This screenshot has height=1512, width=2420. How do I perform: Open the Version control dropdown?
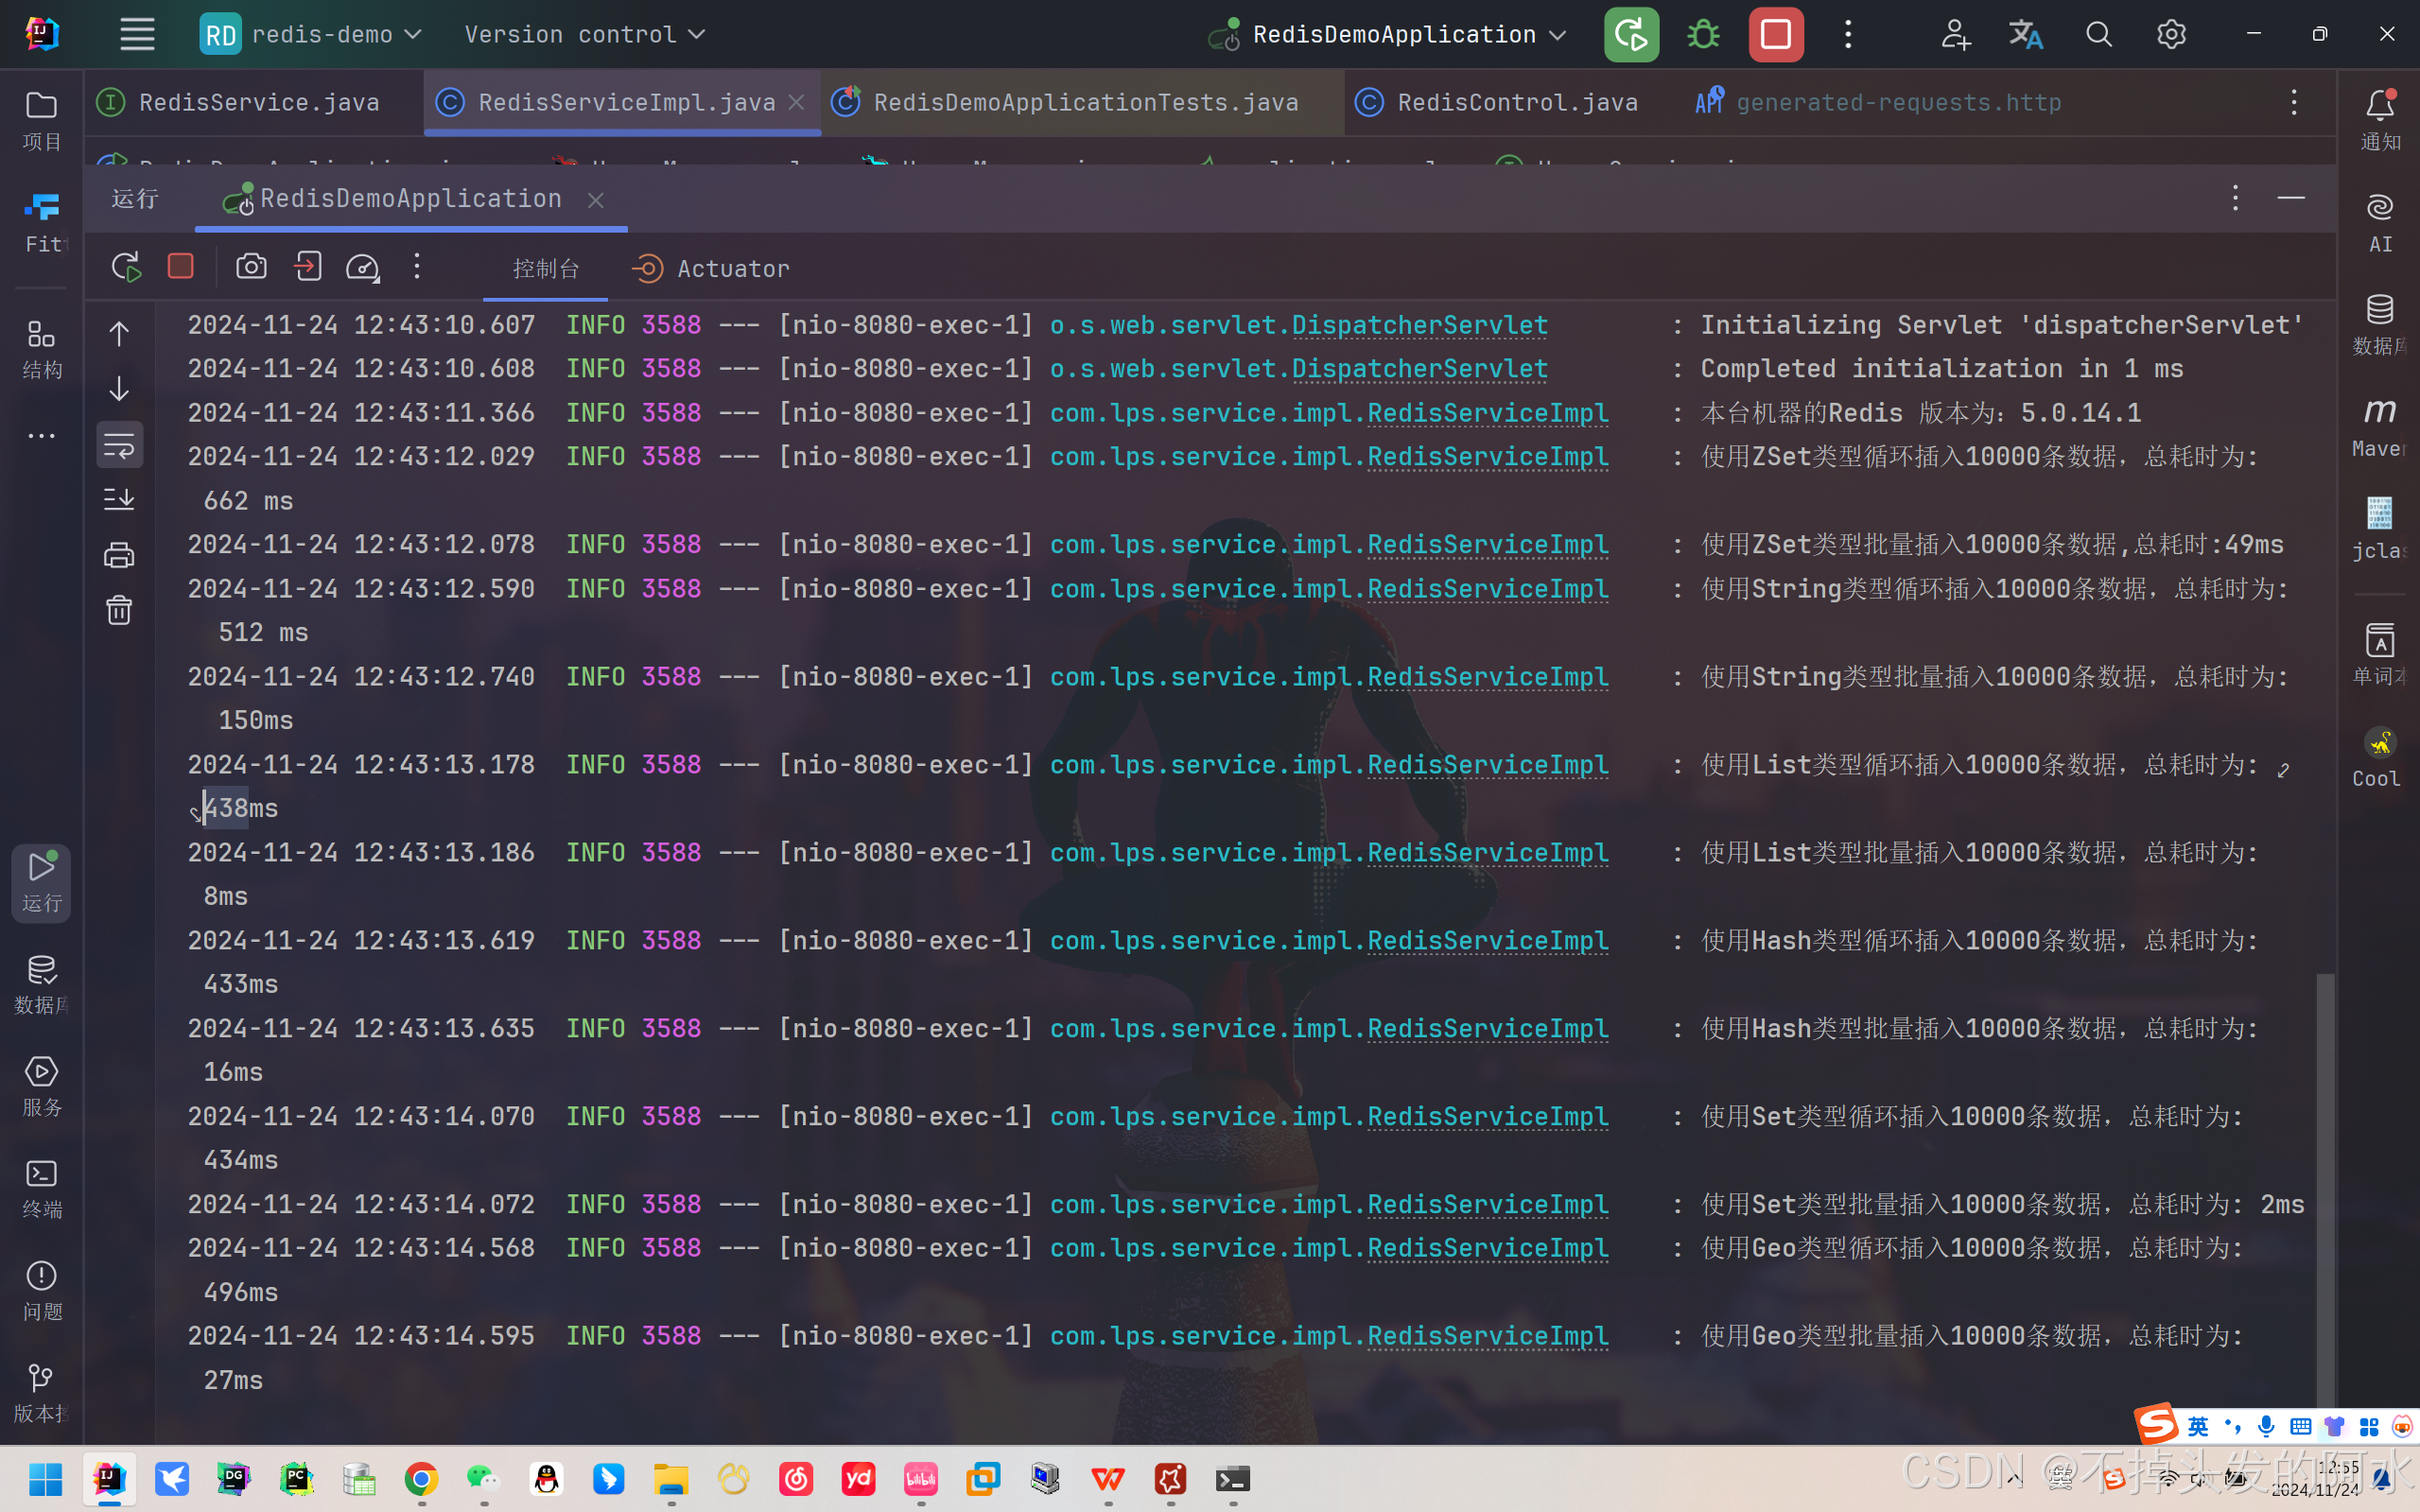[585, 34]
